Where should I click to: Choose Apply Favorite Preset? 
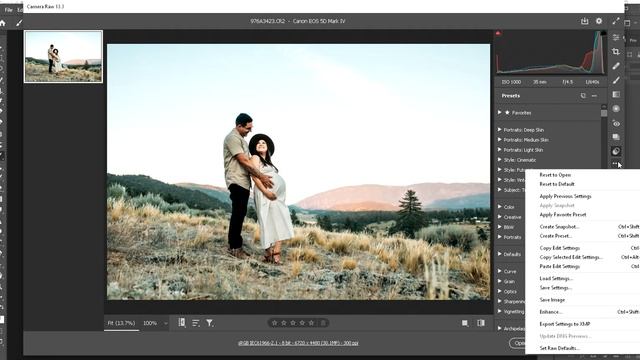point(563,215)
